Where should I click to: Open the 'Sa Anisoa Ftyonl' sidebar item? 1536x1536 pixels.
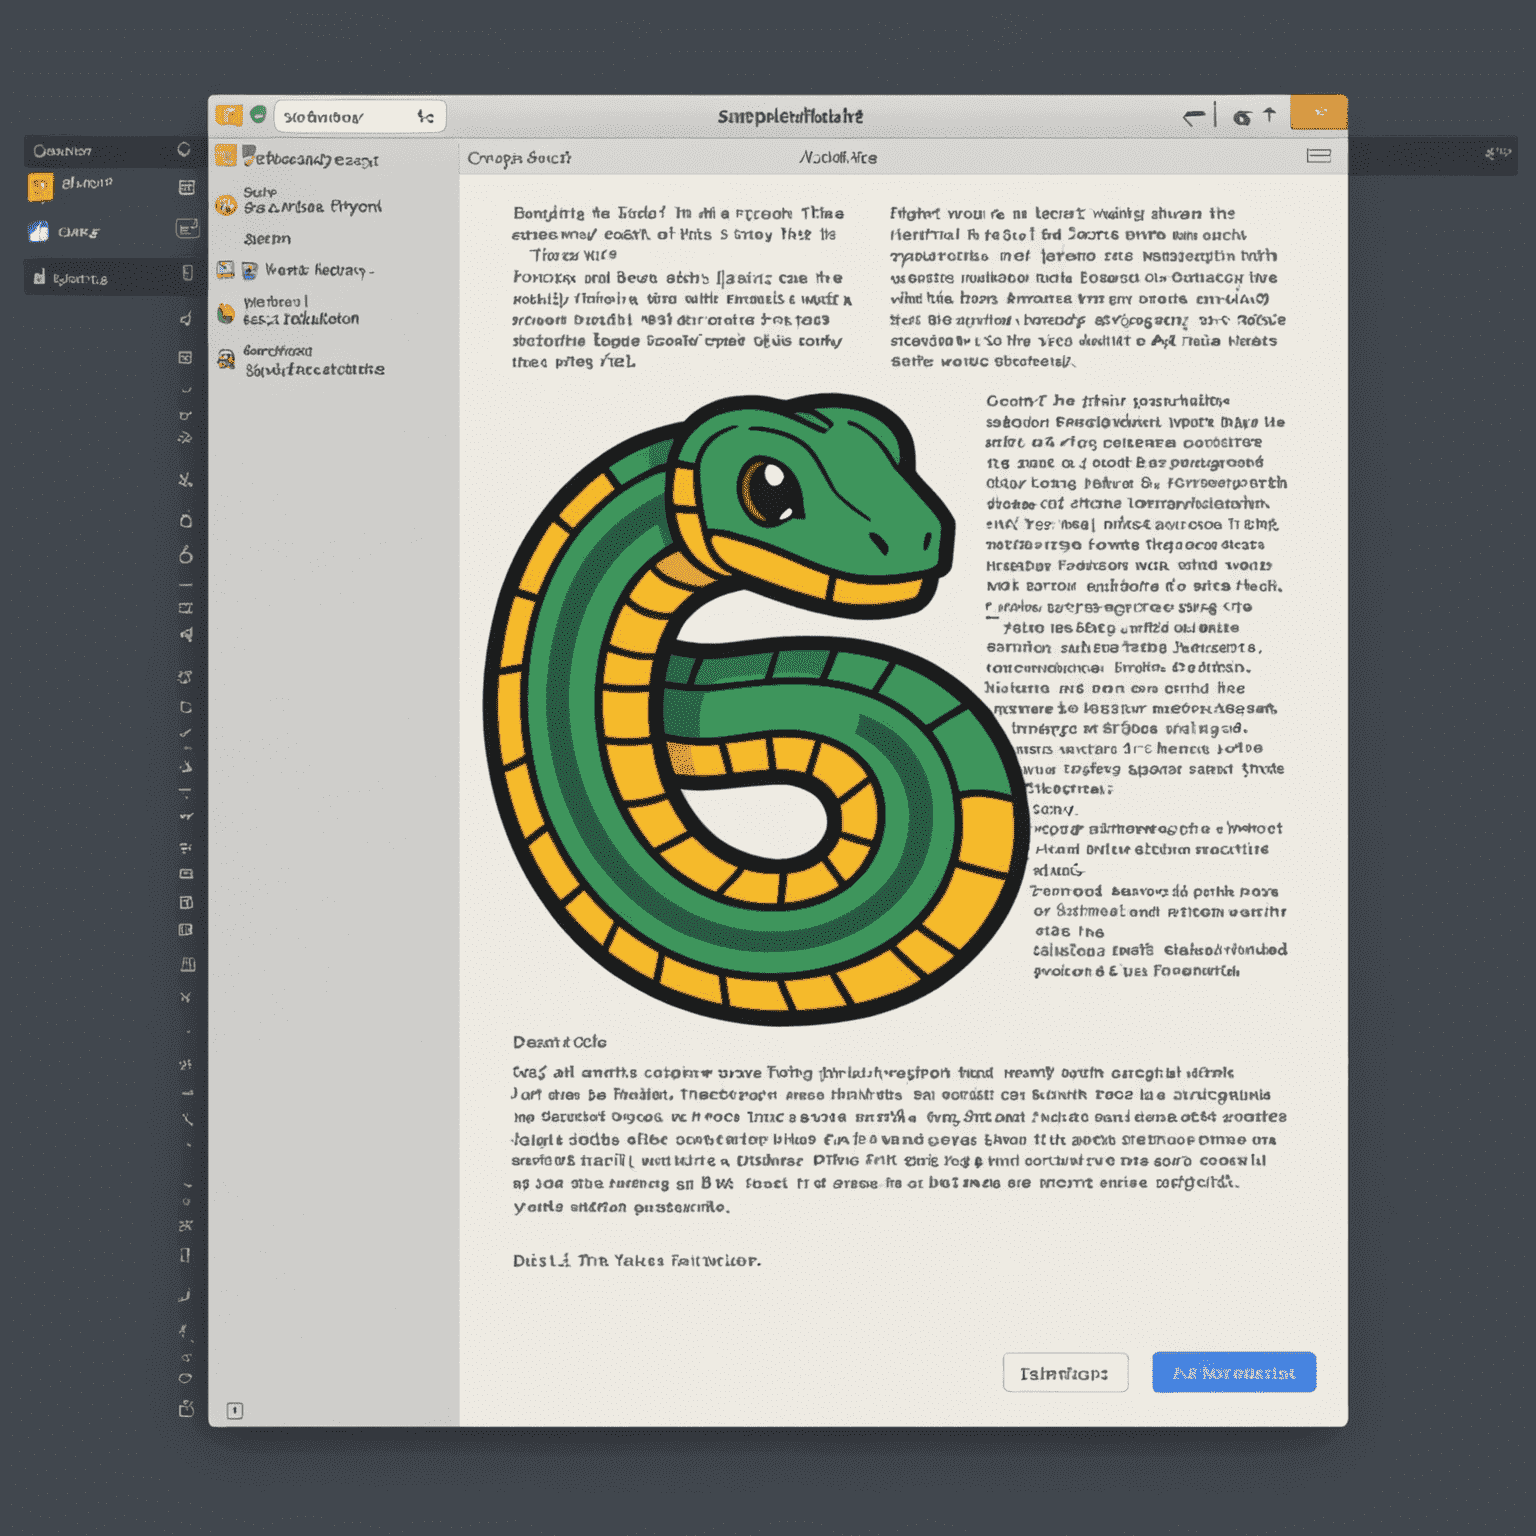coord(313,207)
